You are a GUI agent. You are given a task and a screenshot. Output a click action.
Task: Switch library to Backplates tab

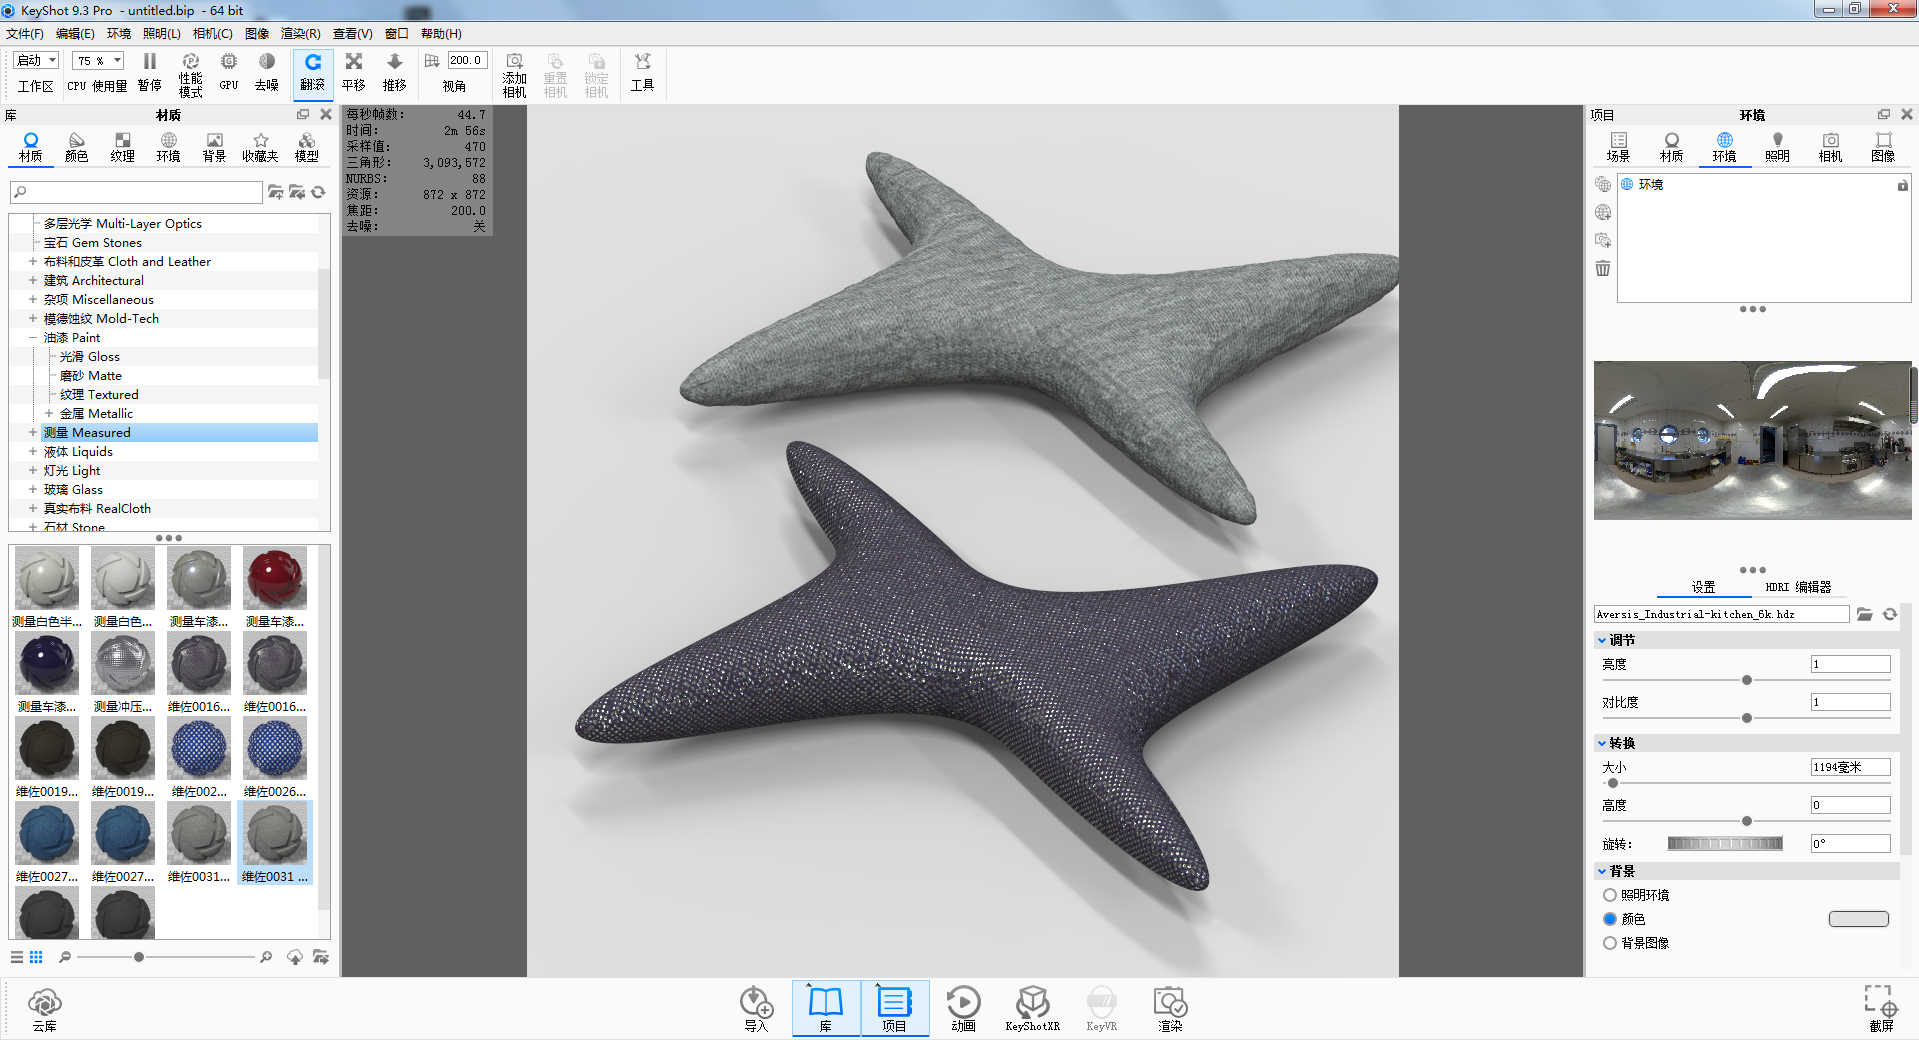pos(215,147)
